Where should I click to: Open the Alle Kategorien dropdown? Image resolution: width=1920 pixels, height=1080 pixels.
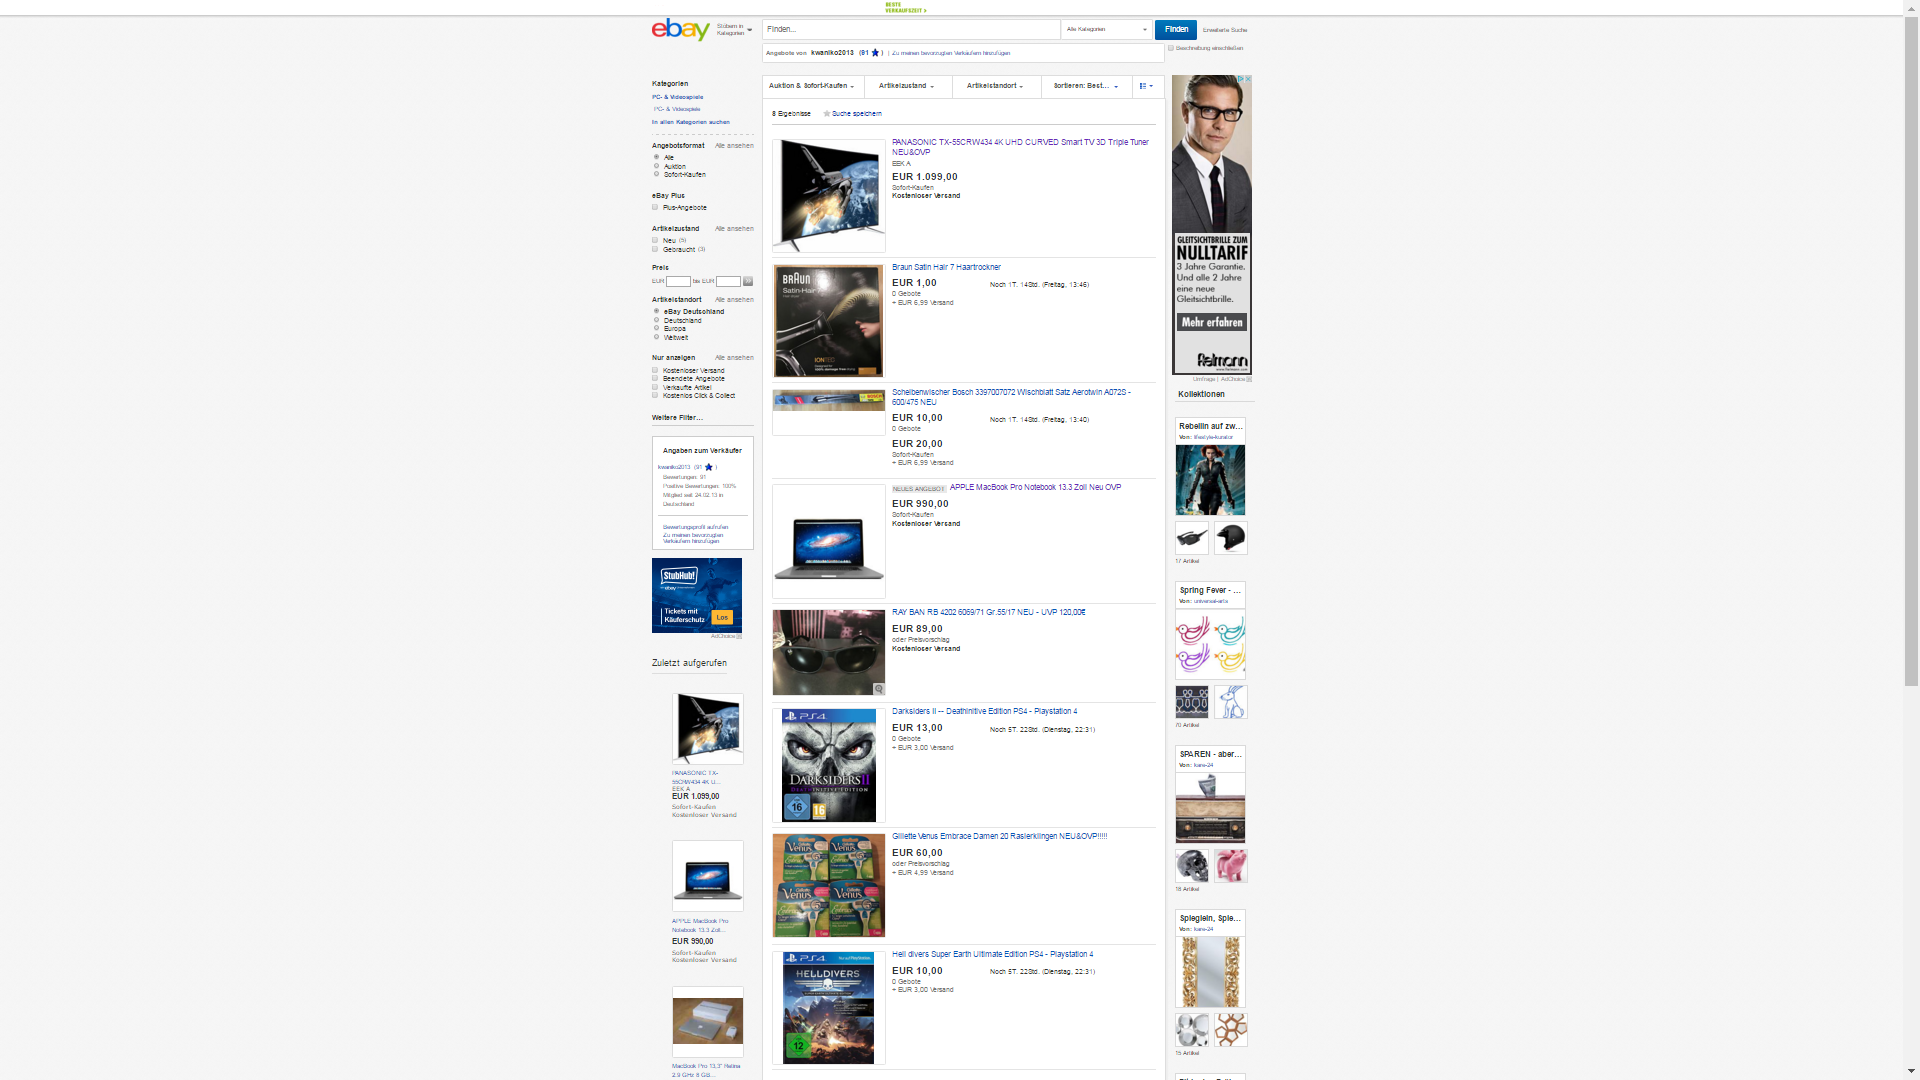tap(1107, 29)
